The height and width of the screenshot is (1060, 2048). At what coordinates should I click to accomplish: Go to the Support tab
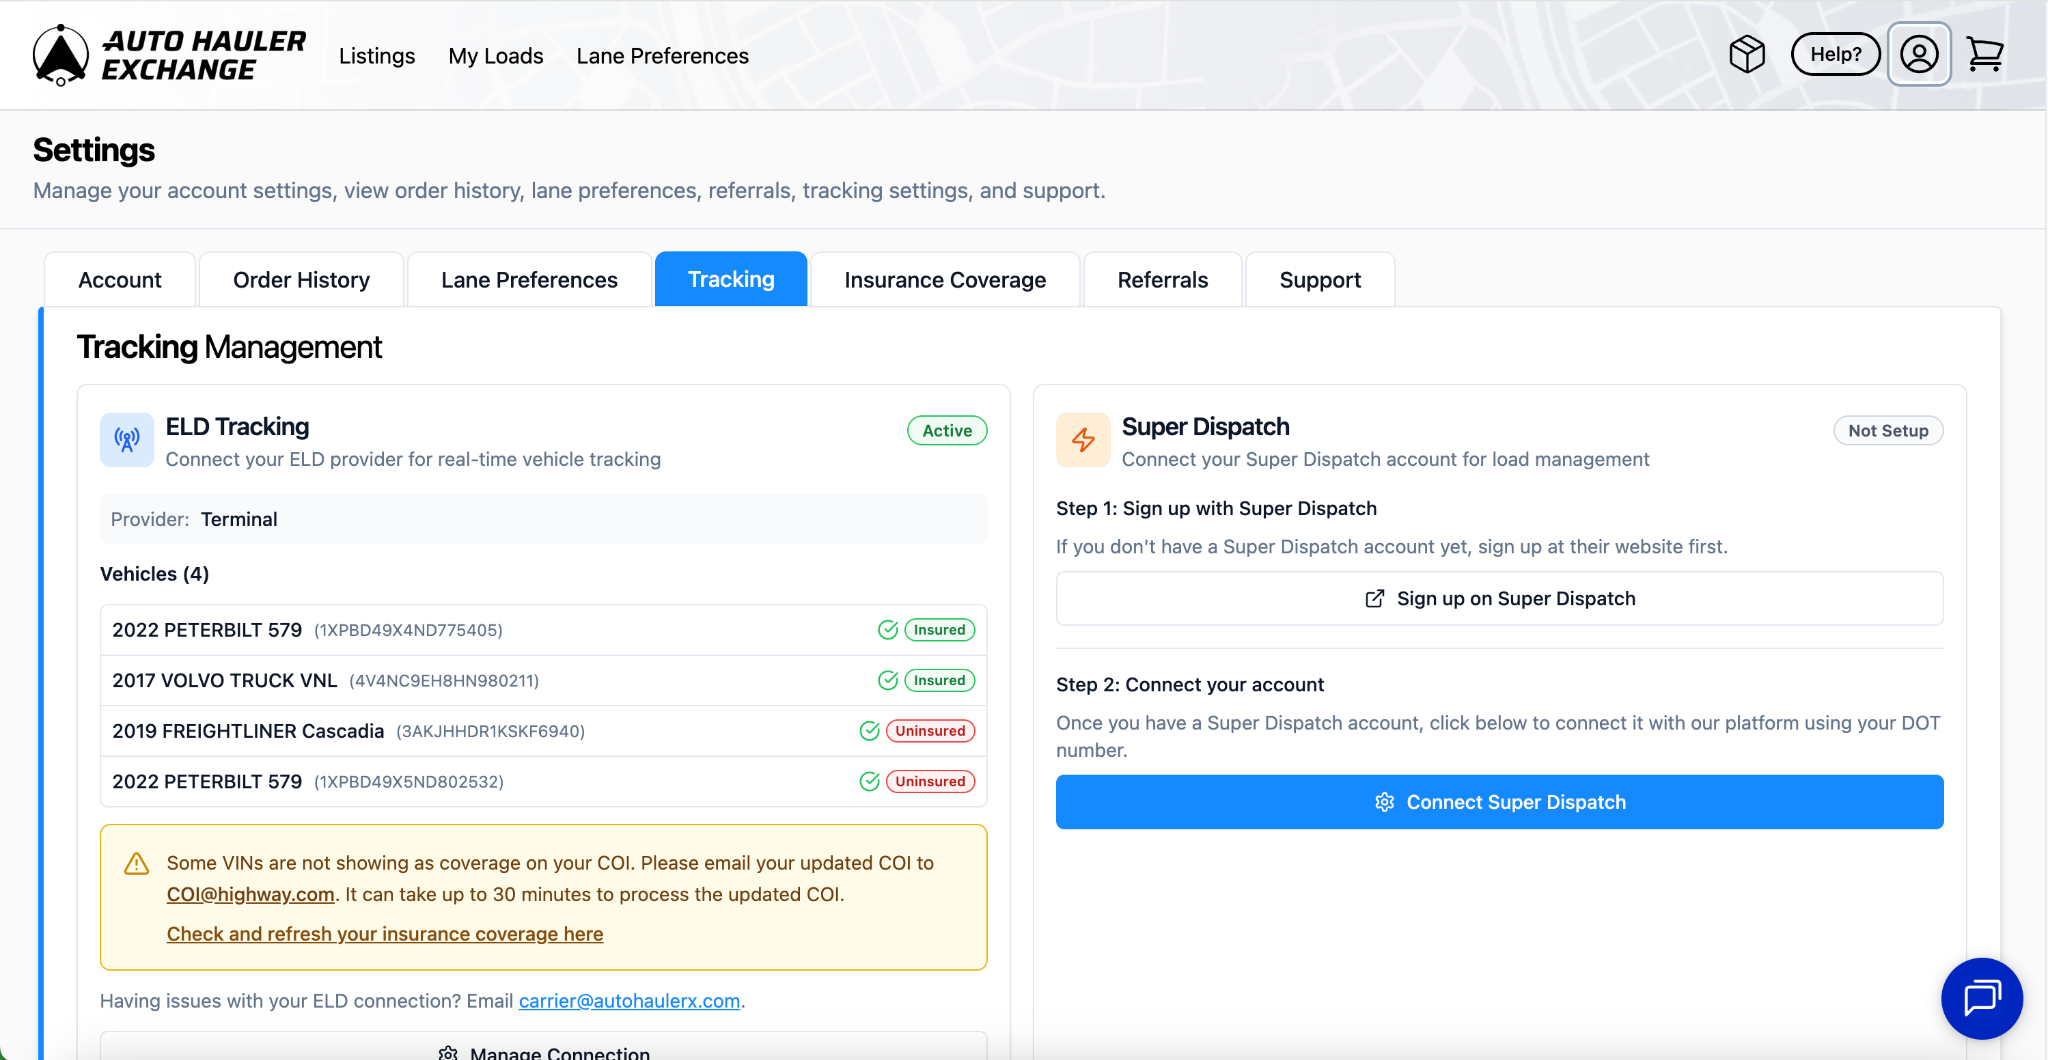point(1319,280)
